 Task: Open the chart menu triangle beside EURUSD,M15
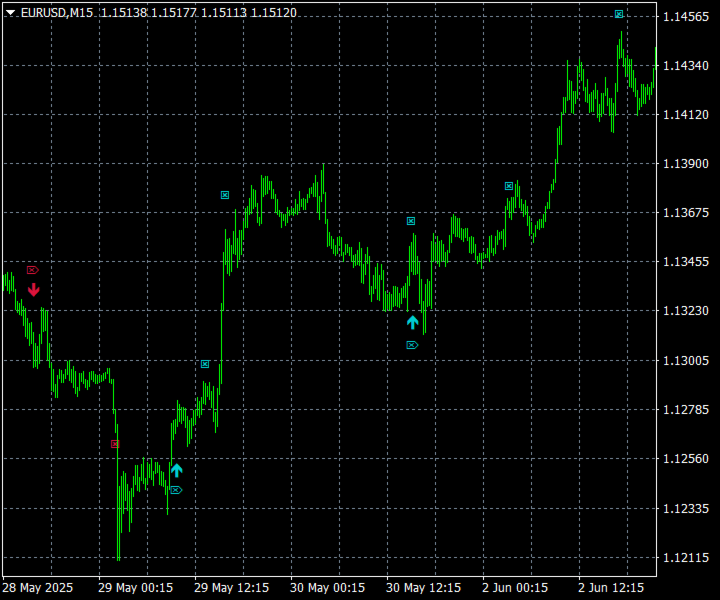pos(10,13)
